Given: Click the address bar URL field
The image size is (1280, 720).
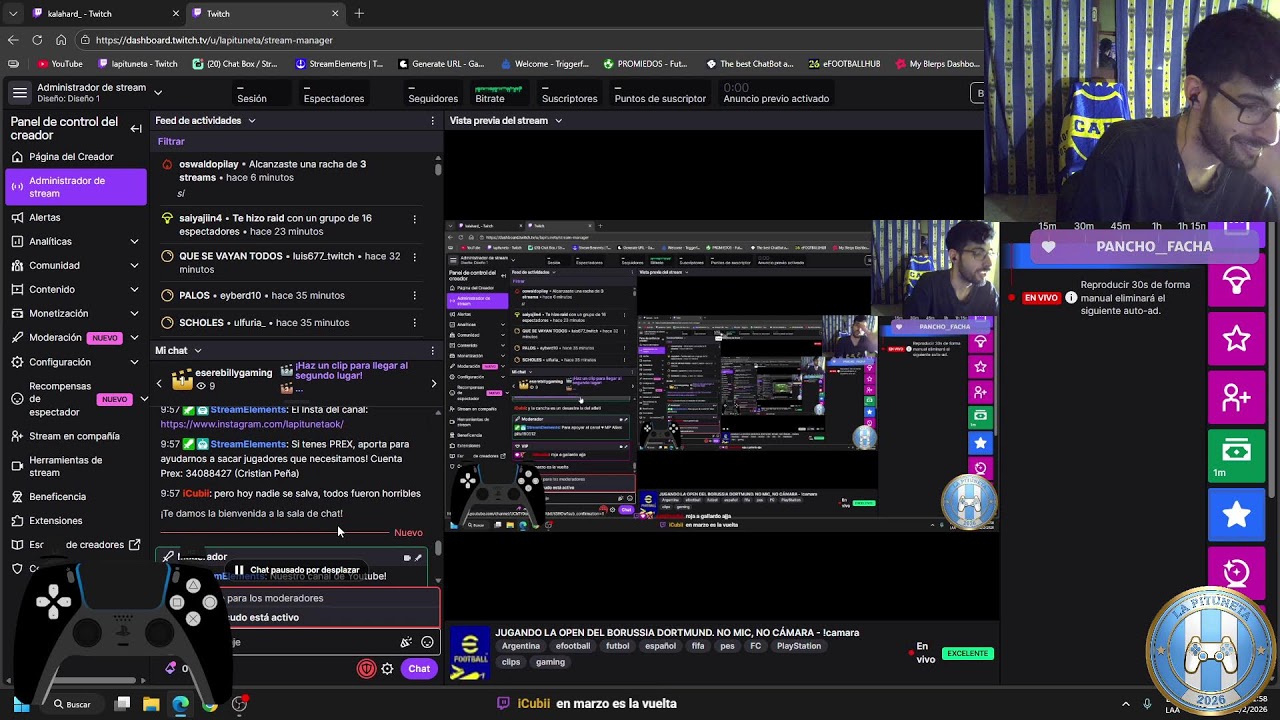Looking at the screenshot, I should 530,40.
